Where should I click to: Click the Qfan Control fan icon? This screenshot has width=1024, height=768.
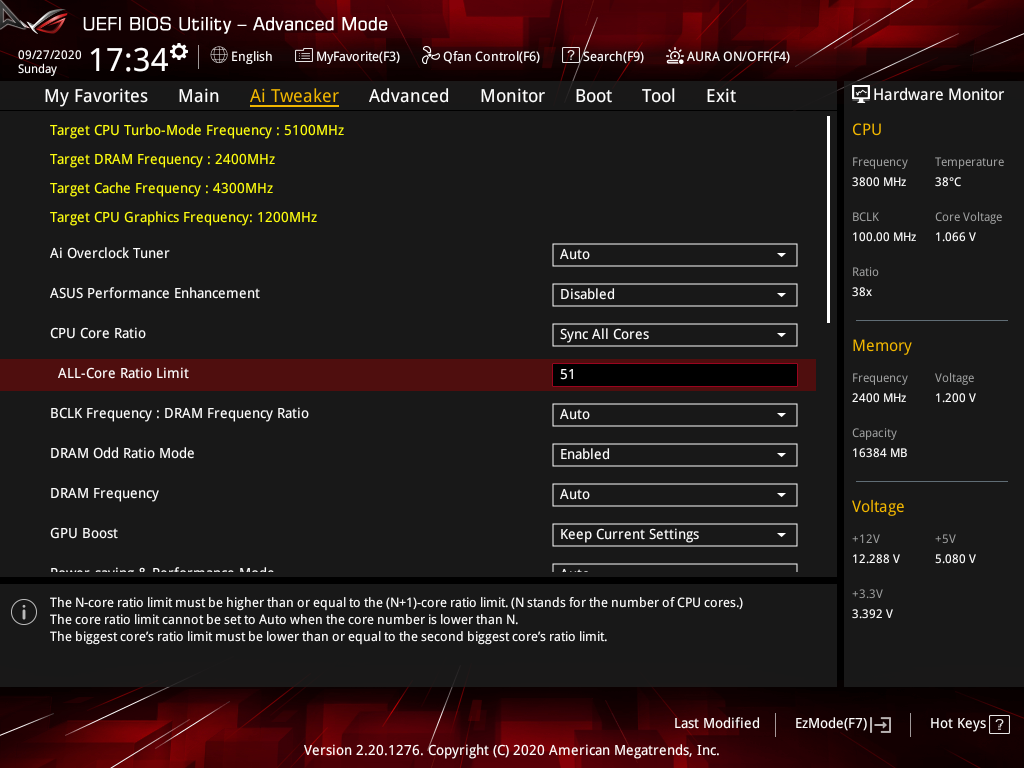tap(430, 56)
